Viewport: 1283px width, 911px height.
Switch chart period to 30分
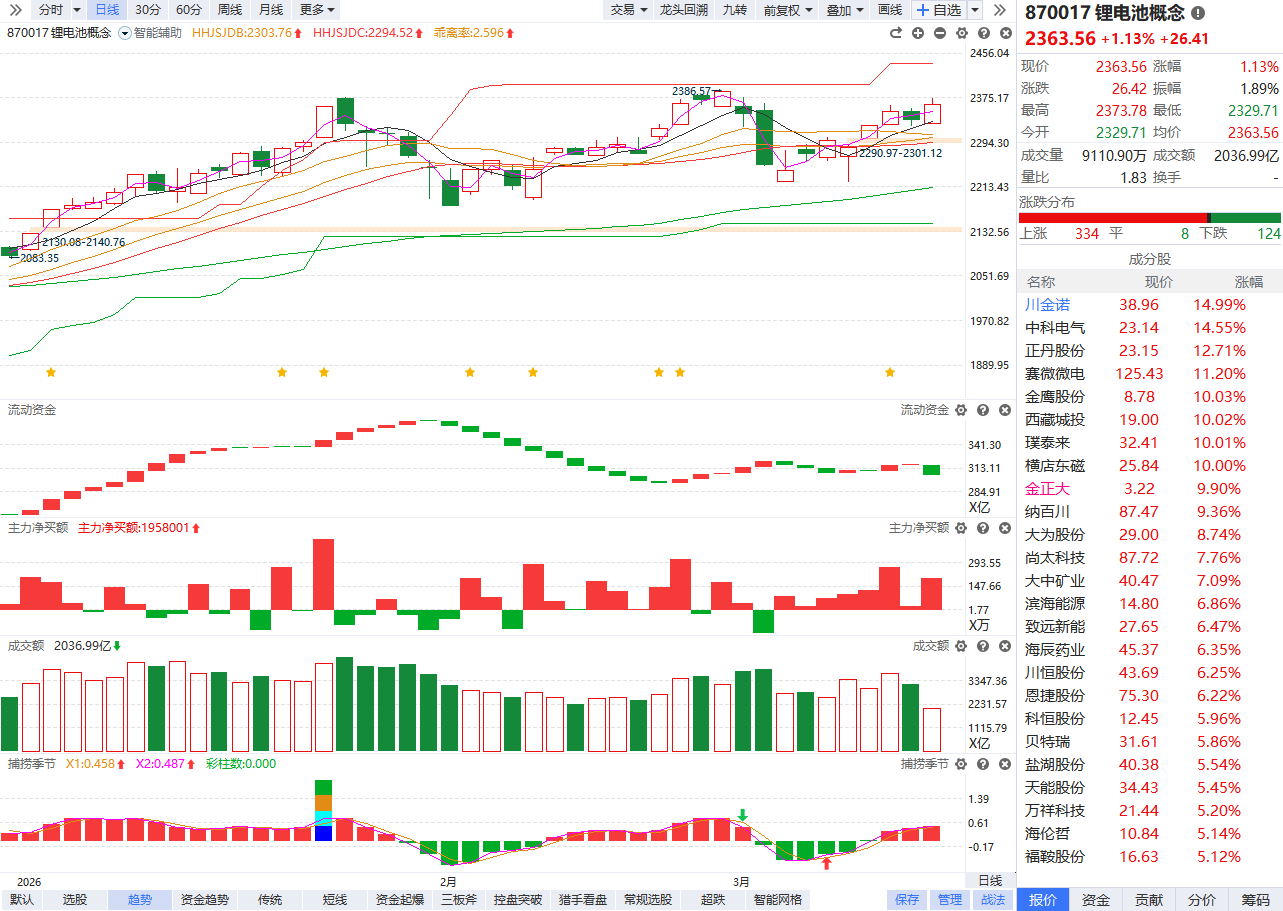click(x=147, y=10)
